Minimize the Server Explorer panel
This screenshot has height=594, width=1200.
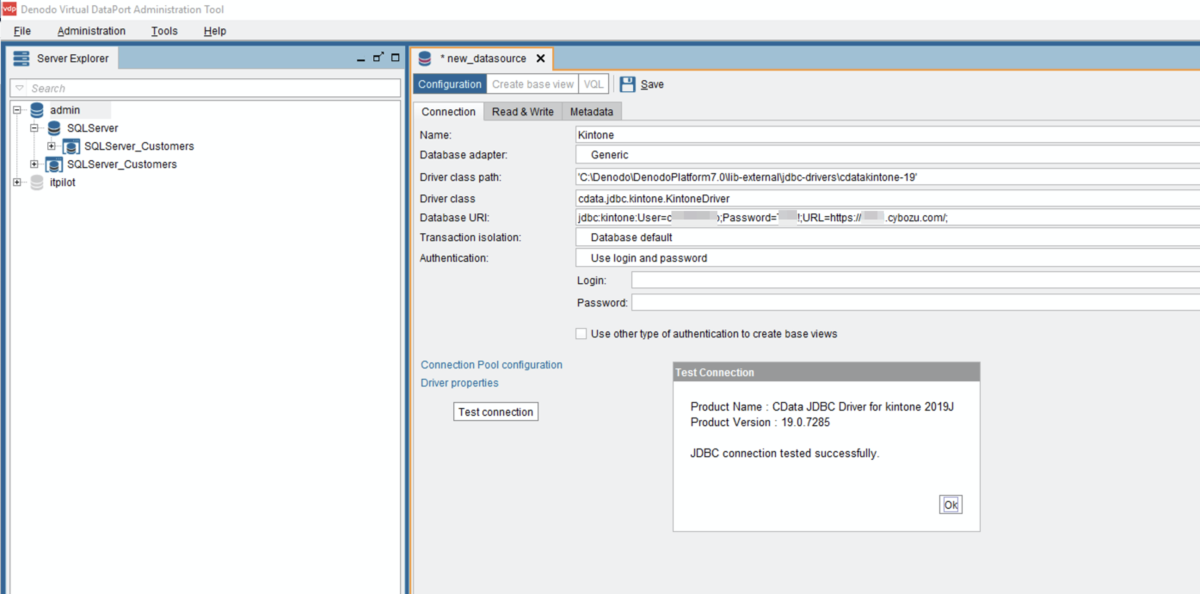(x=361, y=59)
